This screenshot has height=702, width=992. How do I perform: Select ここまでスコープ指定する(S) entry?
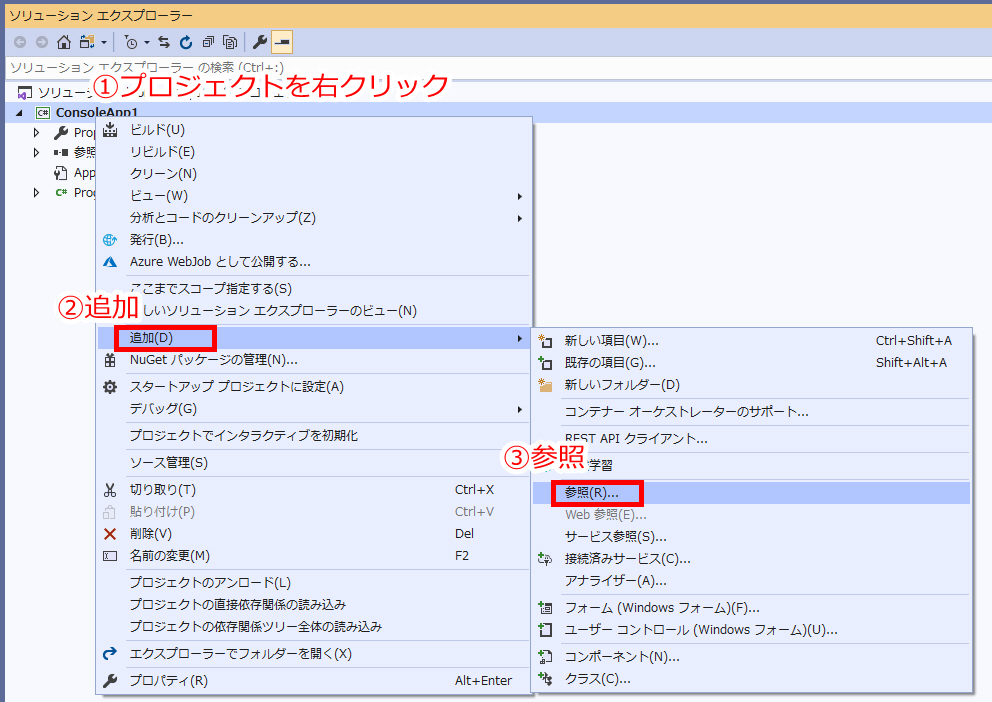[314, 289]
